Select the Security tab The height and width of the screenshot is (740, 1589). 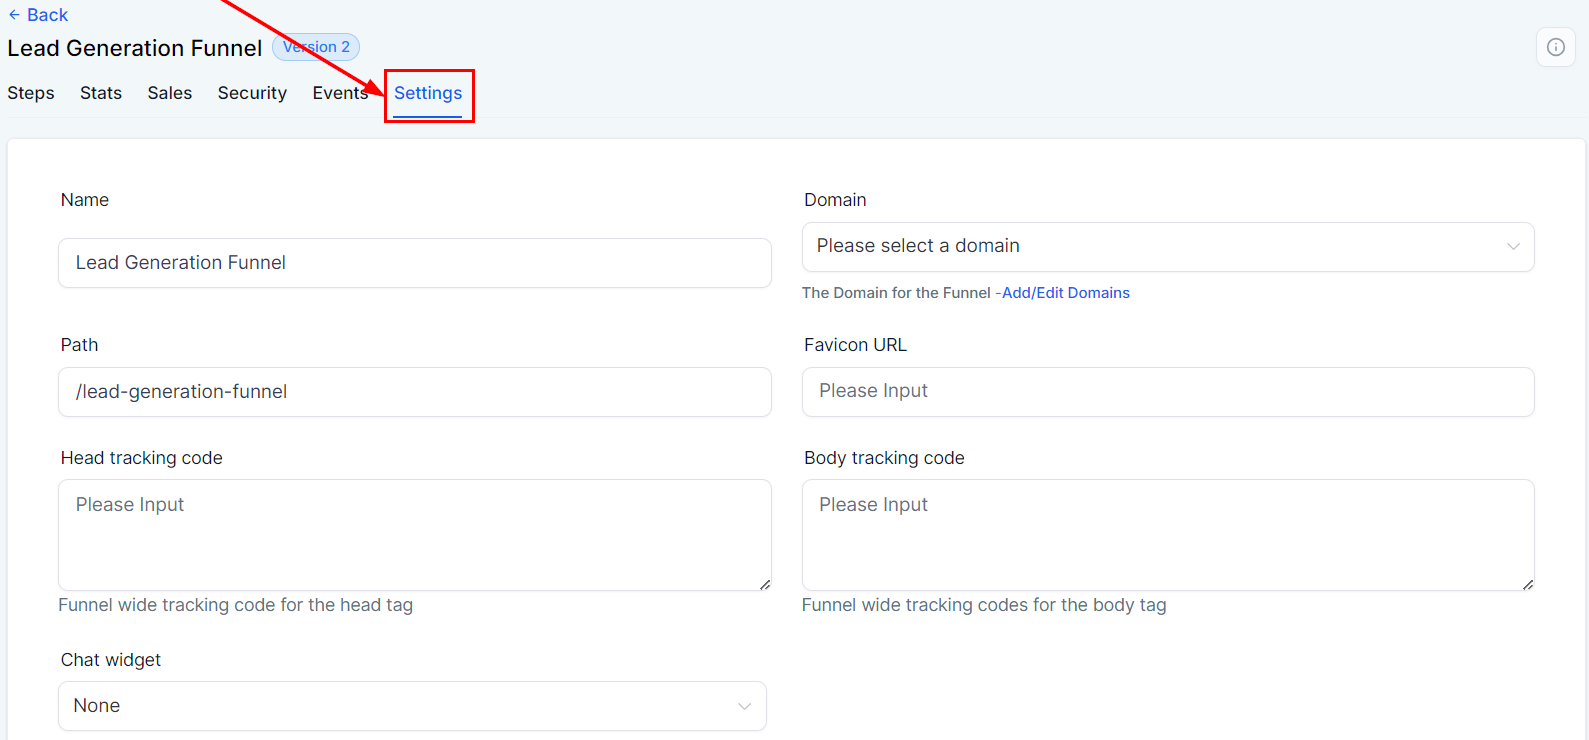tap(252, 93)
